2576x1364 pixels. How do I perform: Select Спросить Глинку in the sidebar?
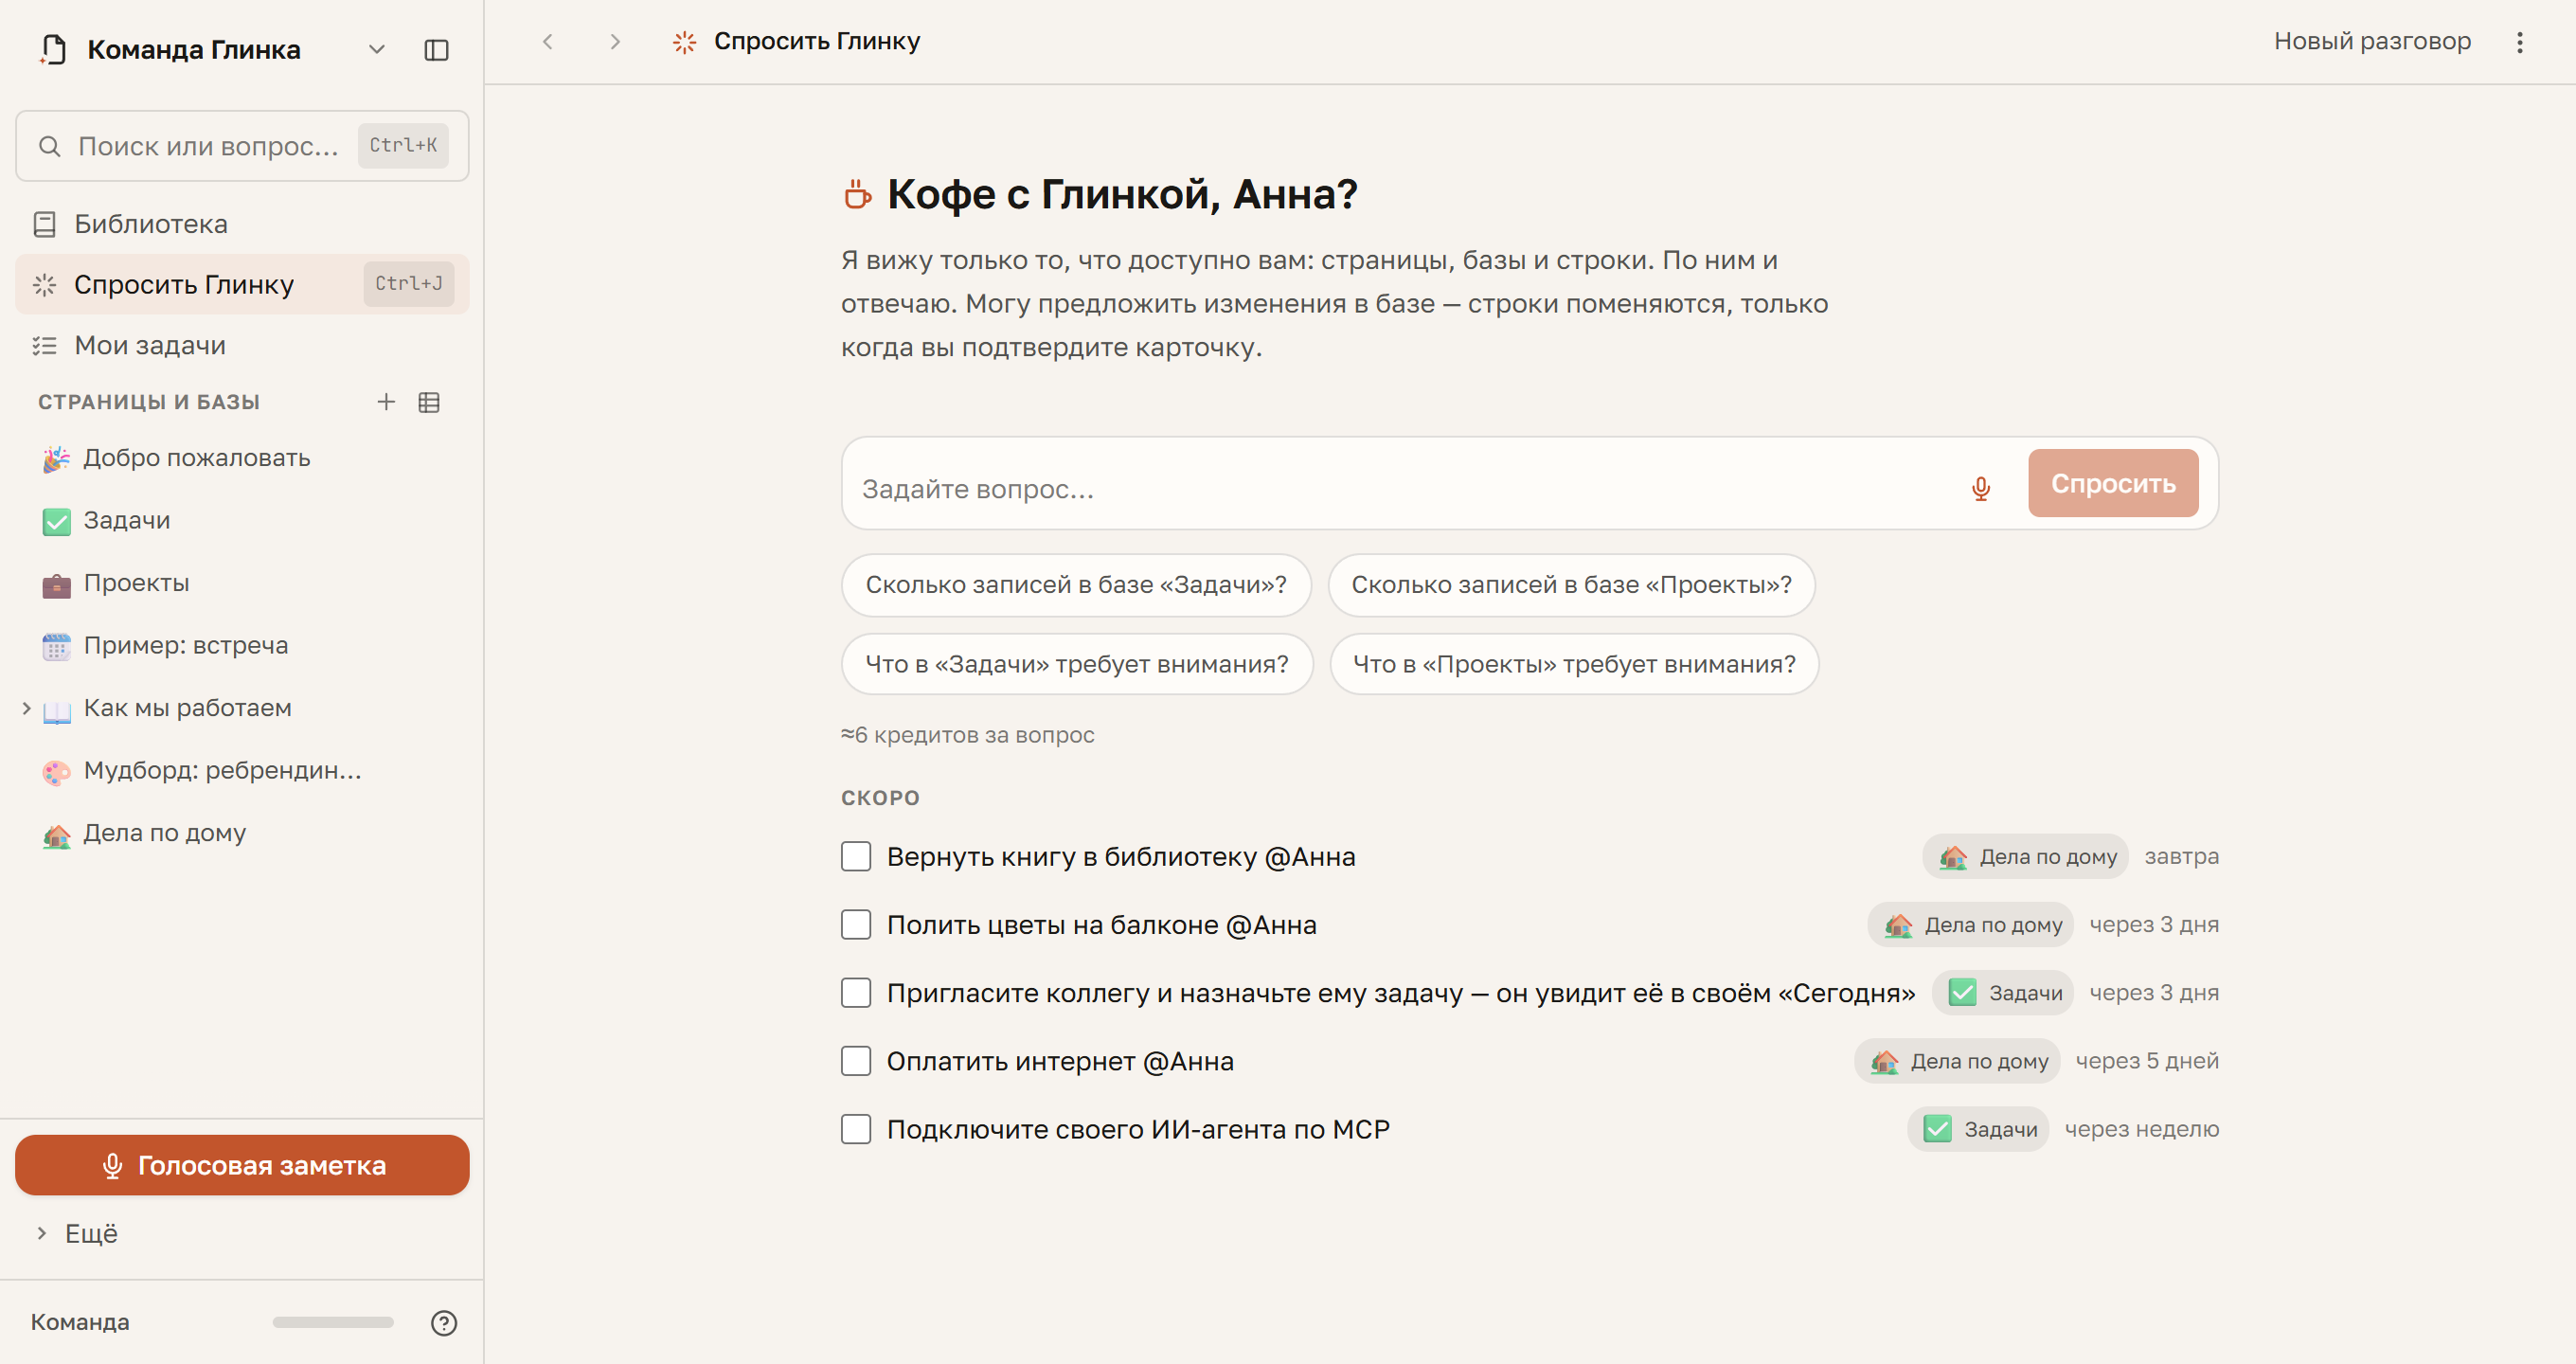tap(242, 284)
